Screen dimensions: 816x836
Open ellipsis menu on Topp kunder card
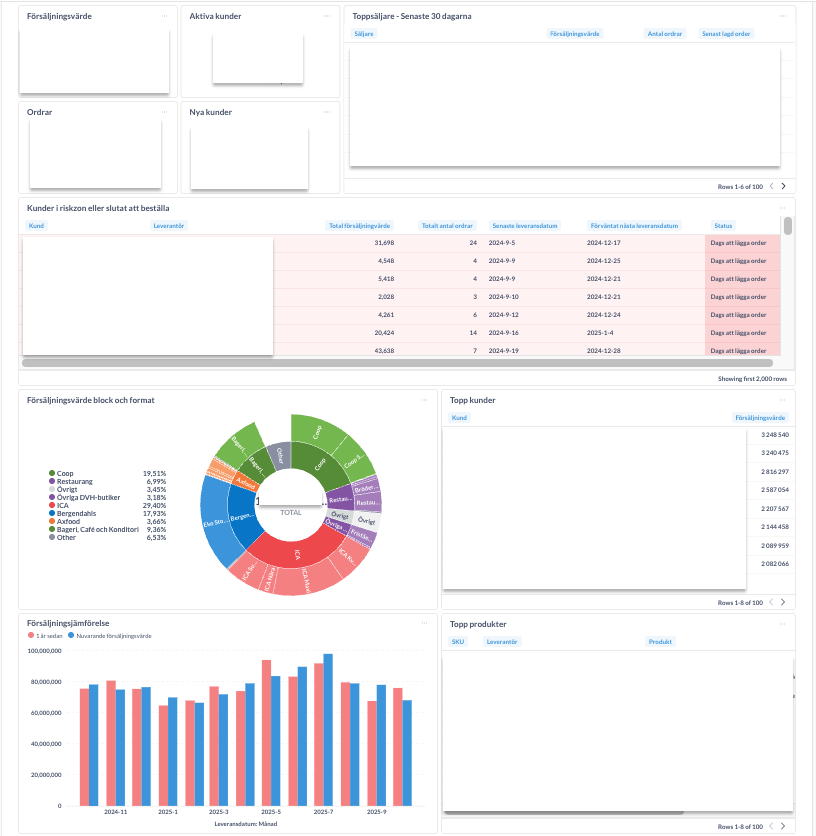(782, 400)
